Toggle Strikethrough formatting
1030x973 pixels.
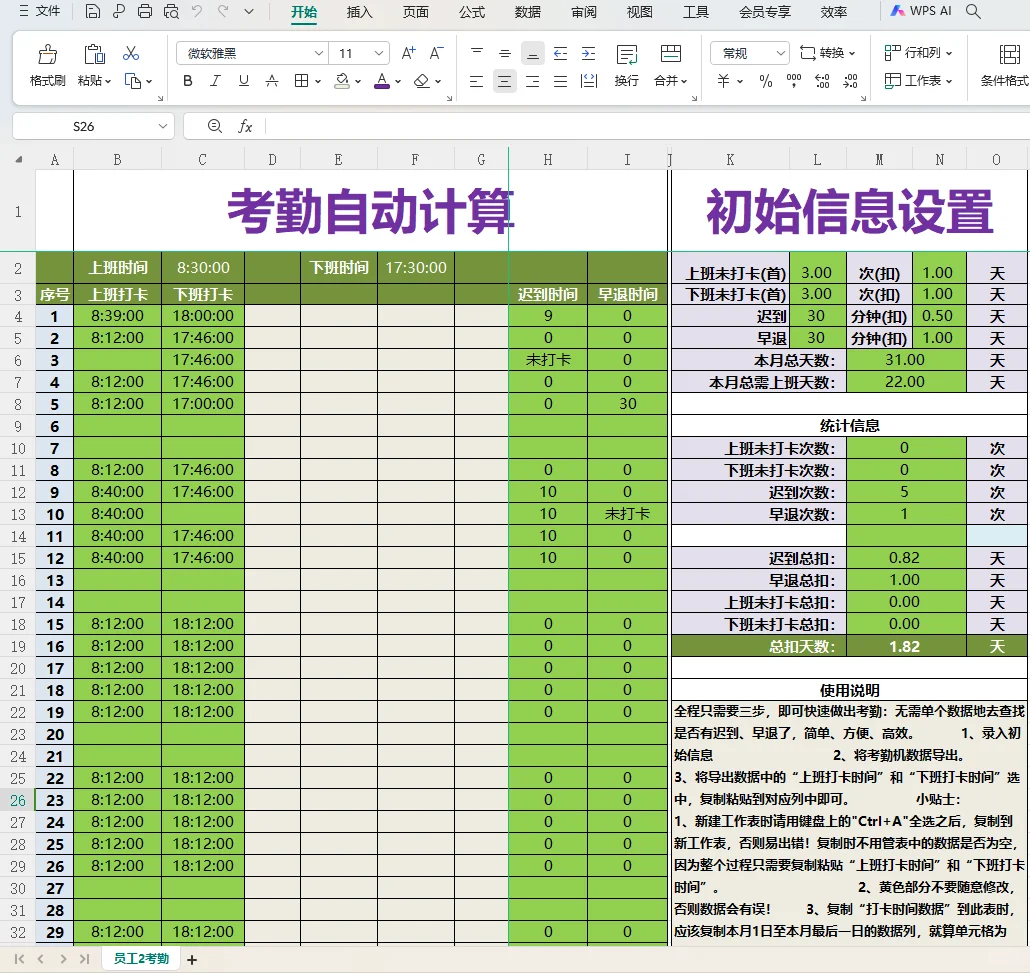pyautogui.click(x=272, y=81)
